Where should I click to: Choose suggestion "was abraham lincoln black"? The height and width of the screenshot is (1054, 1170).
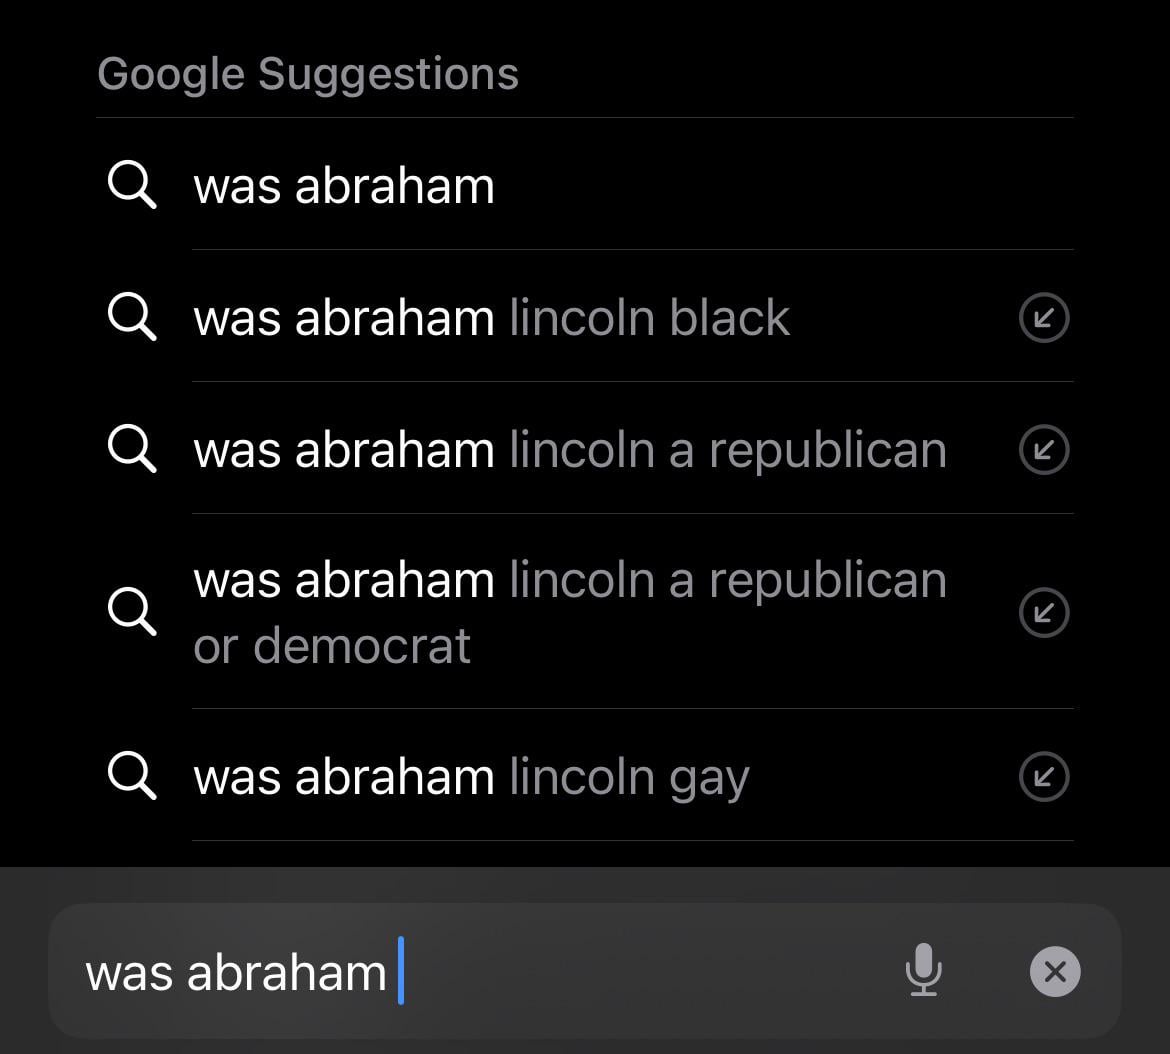(x=491, y=318)
